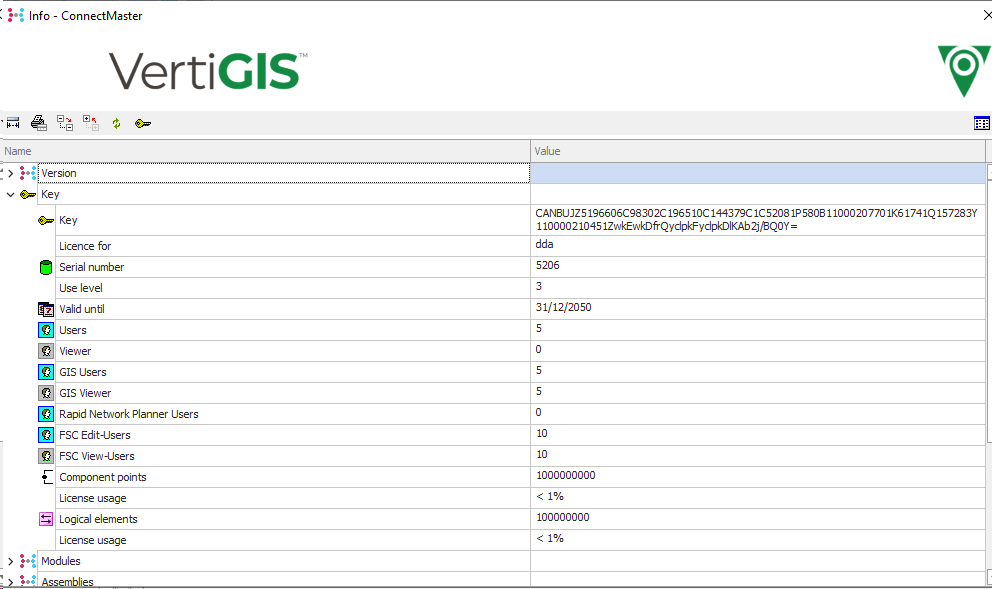This screenshot has width=992, height=589.
Task: Click the icon beside GIS Viewer
Action: [x=46, y=393]
